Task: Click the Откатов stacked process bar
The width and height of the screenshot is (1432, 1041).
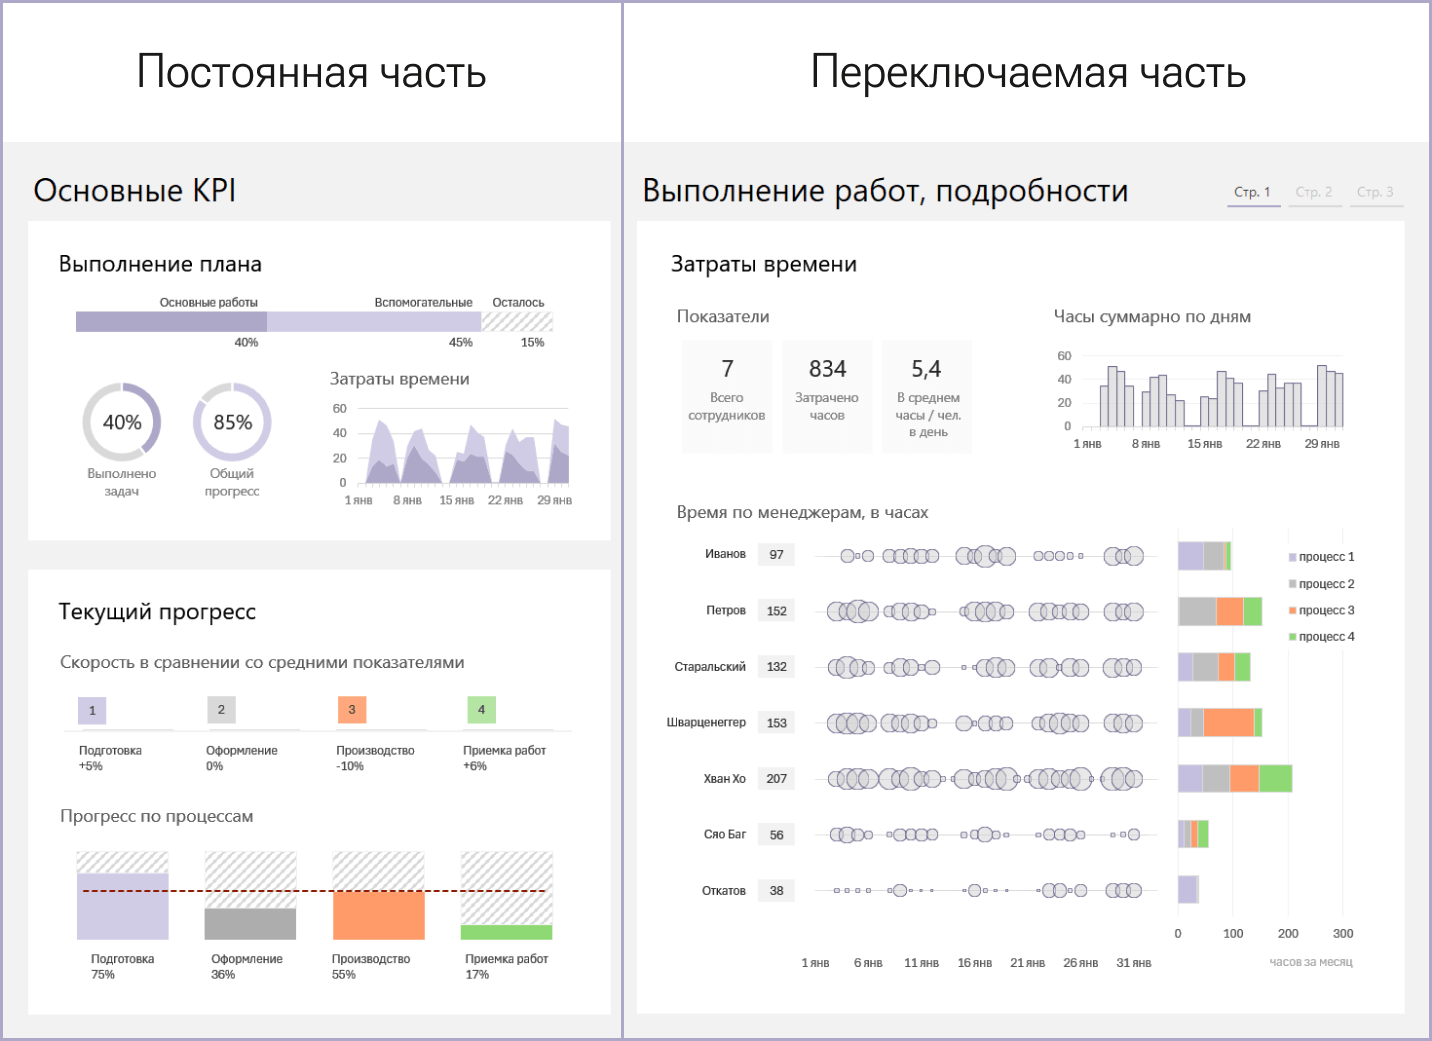Action: [x=1188, y=889]
